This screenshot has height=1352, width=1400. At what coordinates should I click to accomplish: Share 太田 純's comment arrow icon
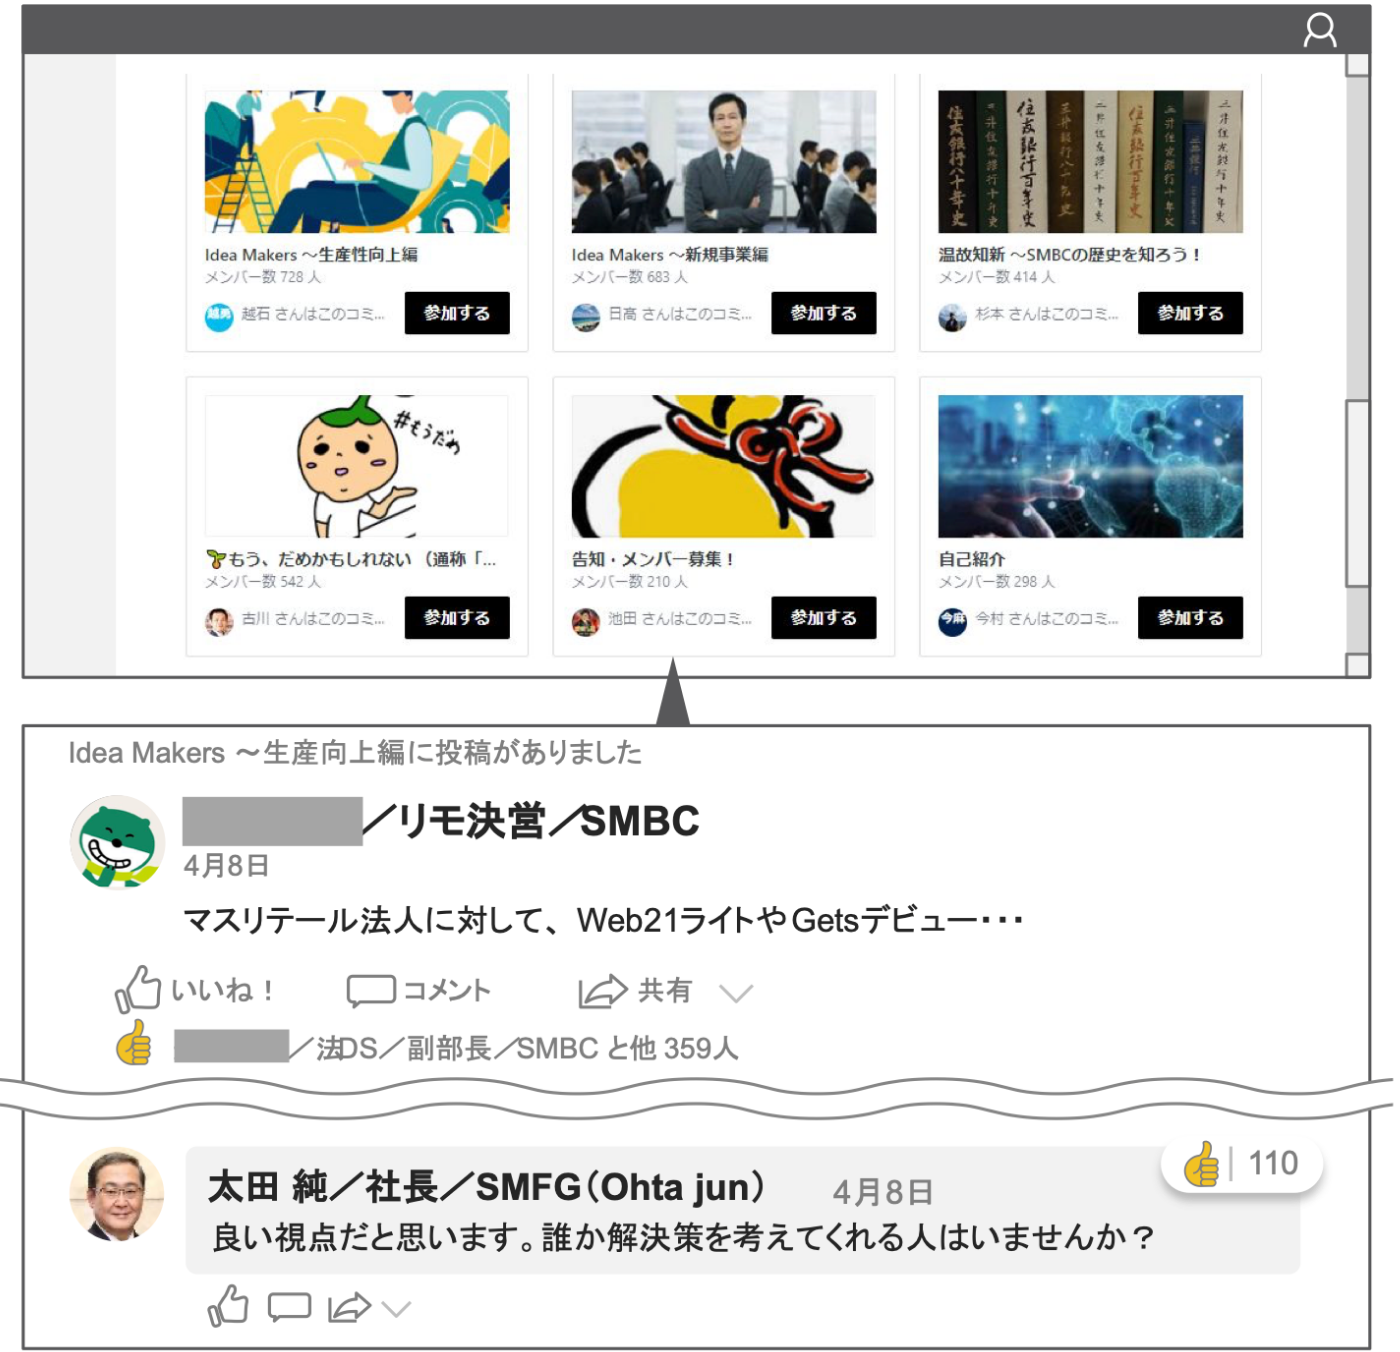coord(349,1307)
